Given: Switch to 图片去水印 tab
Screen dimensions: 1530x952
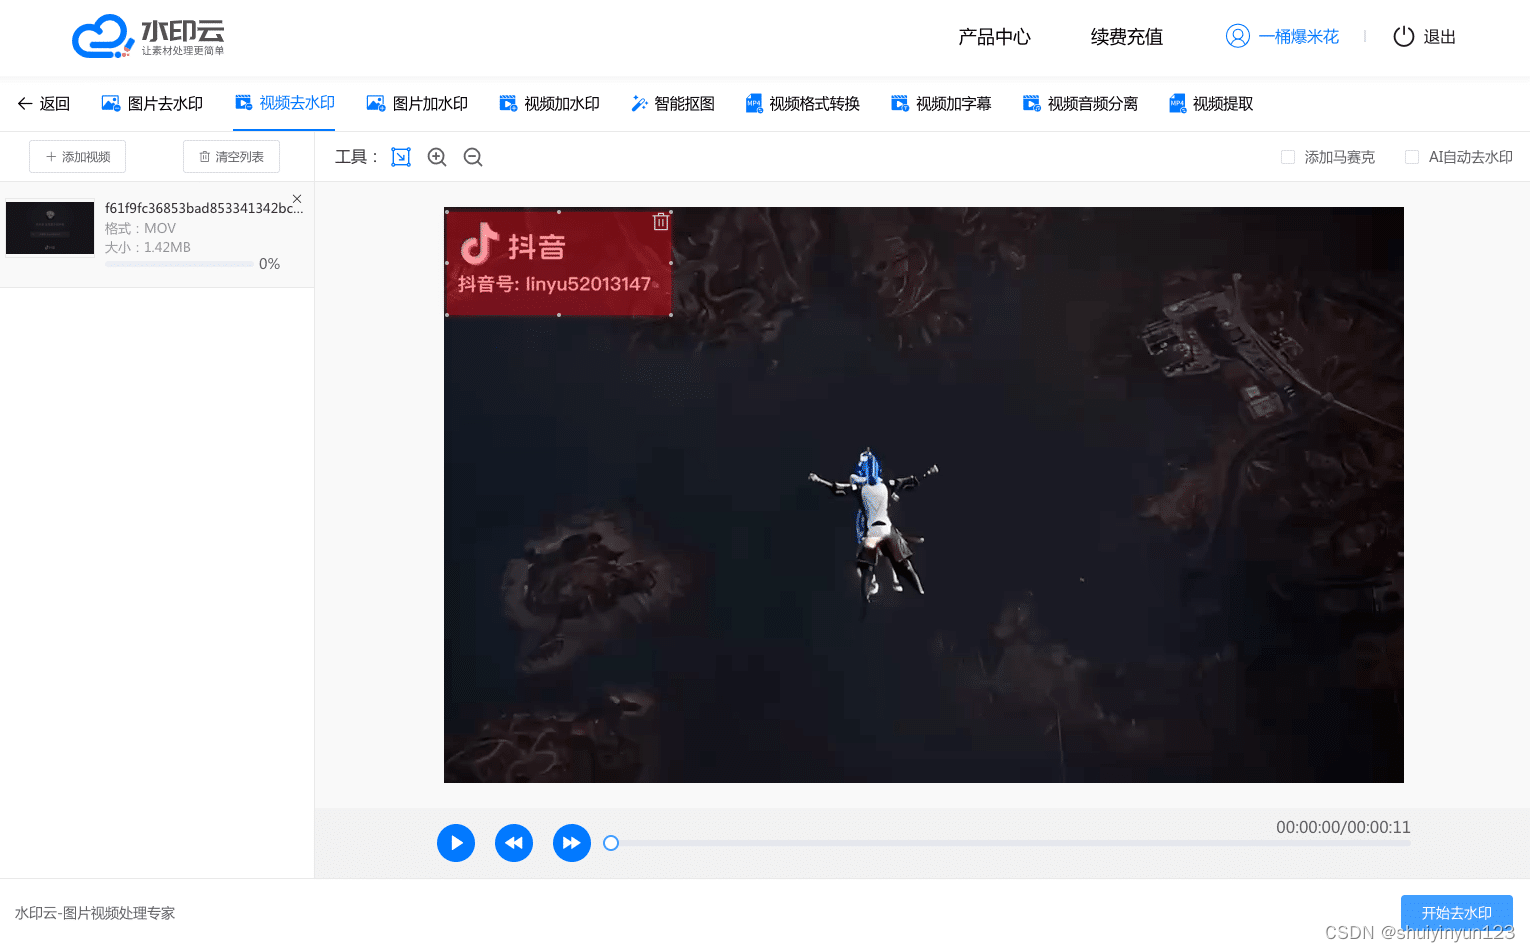Looking at the screenshot, I should (x=152, y=104).
